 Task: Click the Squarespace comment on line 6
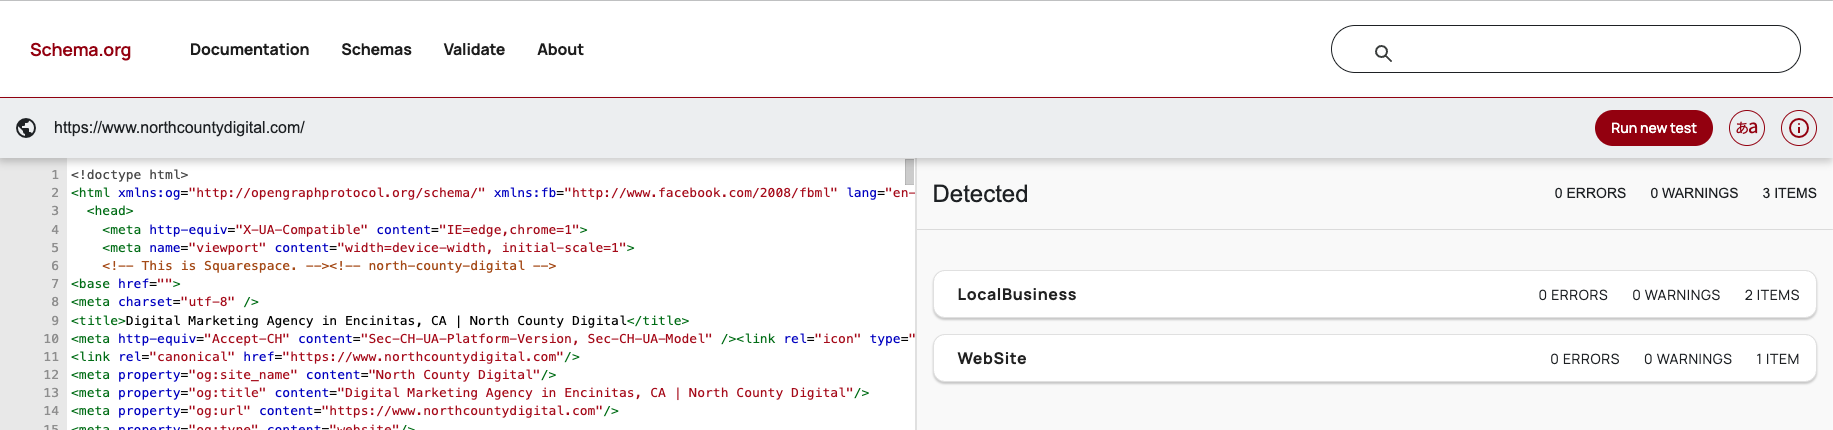point(329,266)
